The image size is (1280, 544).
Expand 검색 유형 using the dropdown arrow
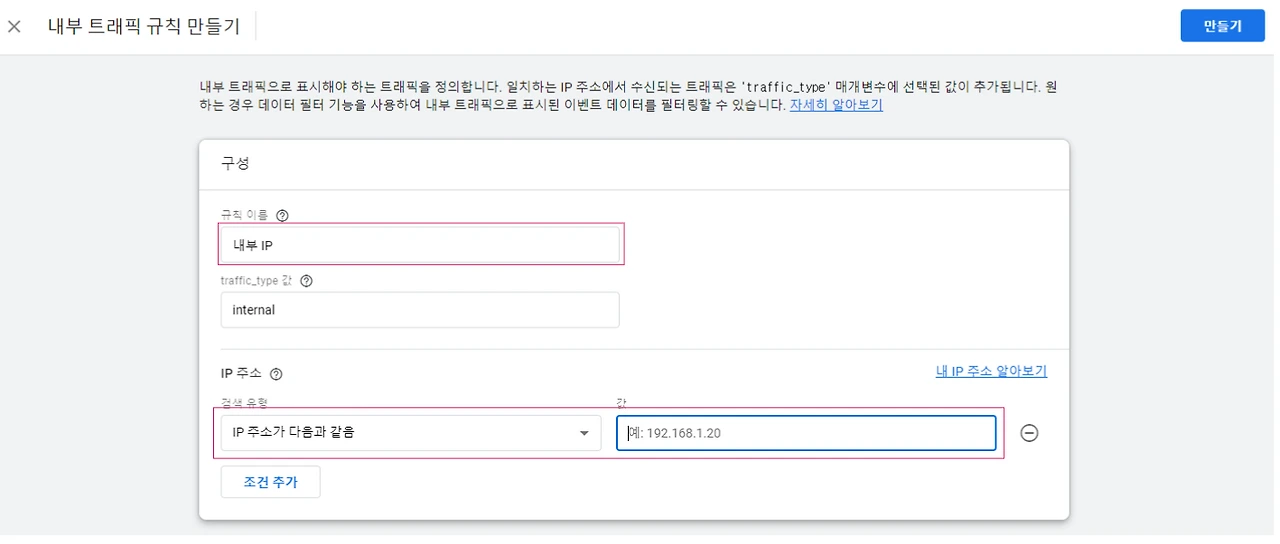click(584, 434)
